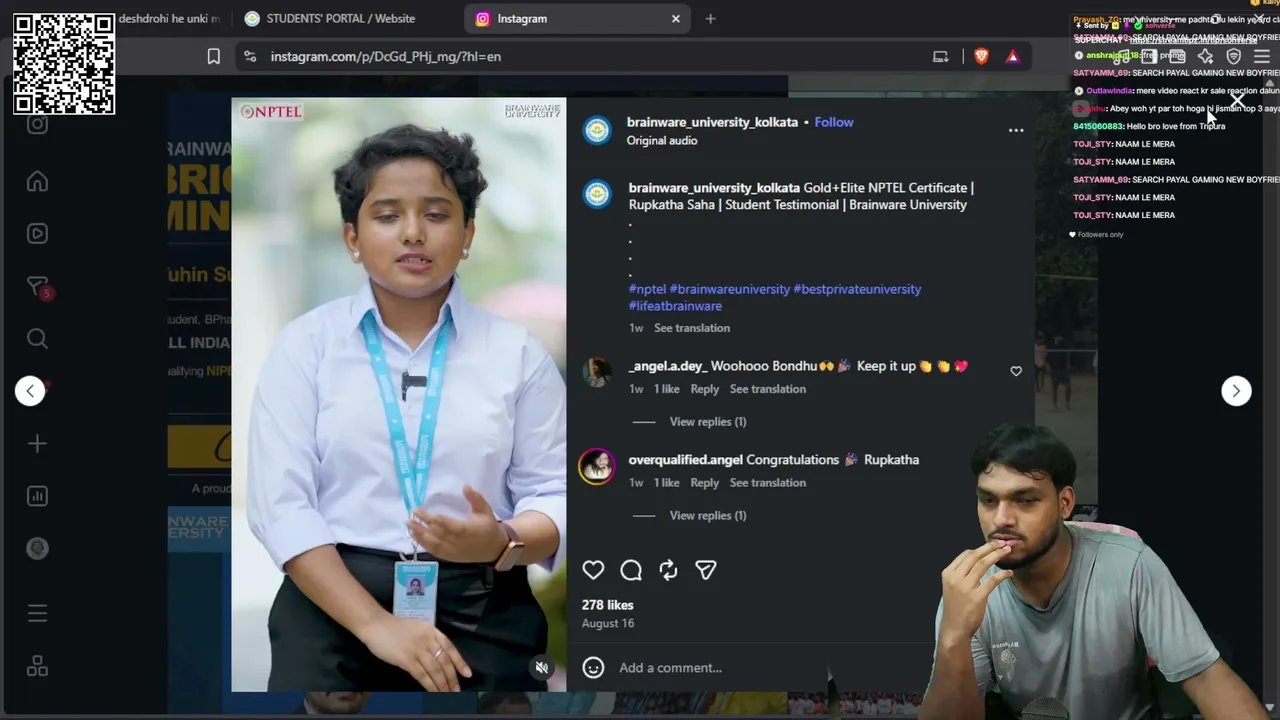1280x720 pixels.
Task: Click the #bestprivateuniversity hashtag
Action: coord(857,289)
